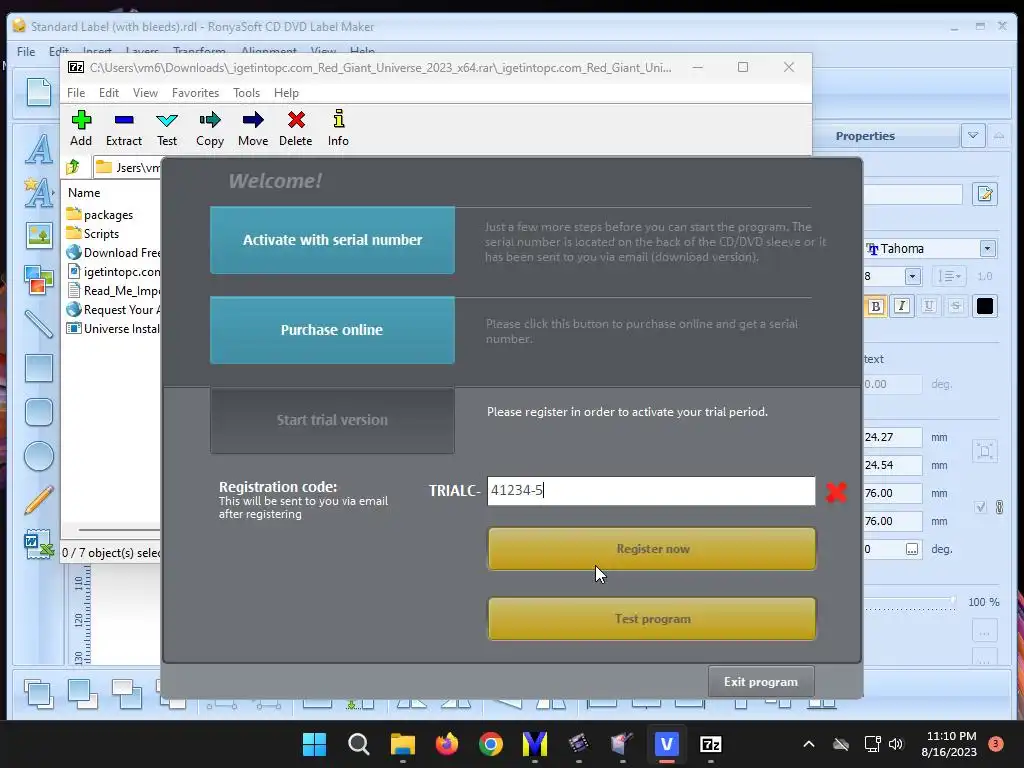This screenshot has height=768, width=1024.
Task: Select the Text tool in Label Maker
Action: 39,149
